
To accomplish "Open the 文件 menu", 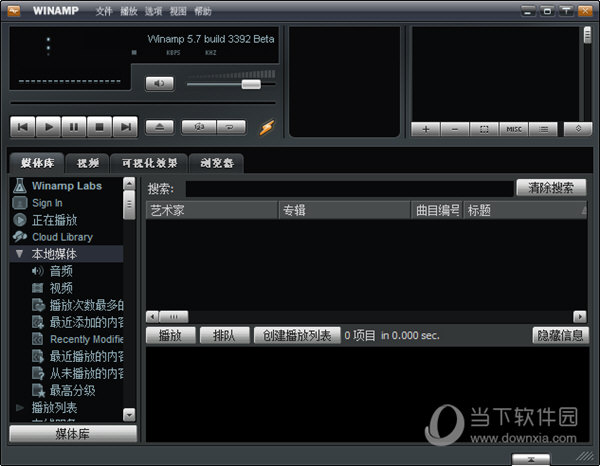I will point(104,11).
